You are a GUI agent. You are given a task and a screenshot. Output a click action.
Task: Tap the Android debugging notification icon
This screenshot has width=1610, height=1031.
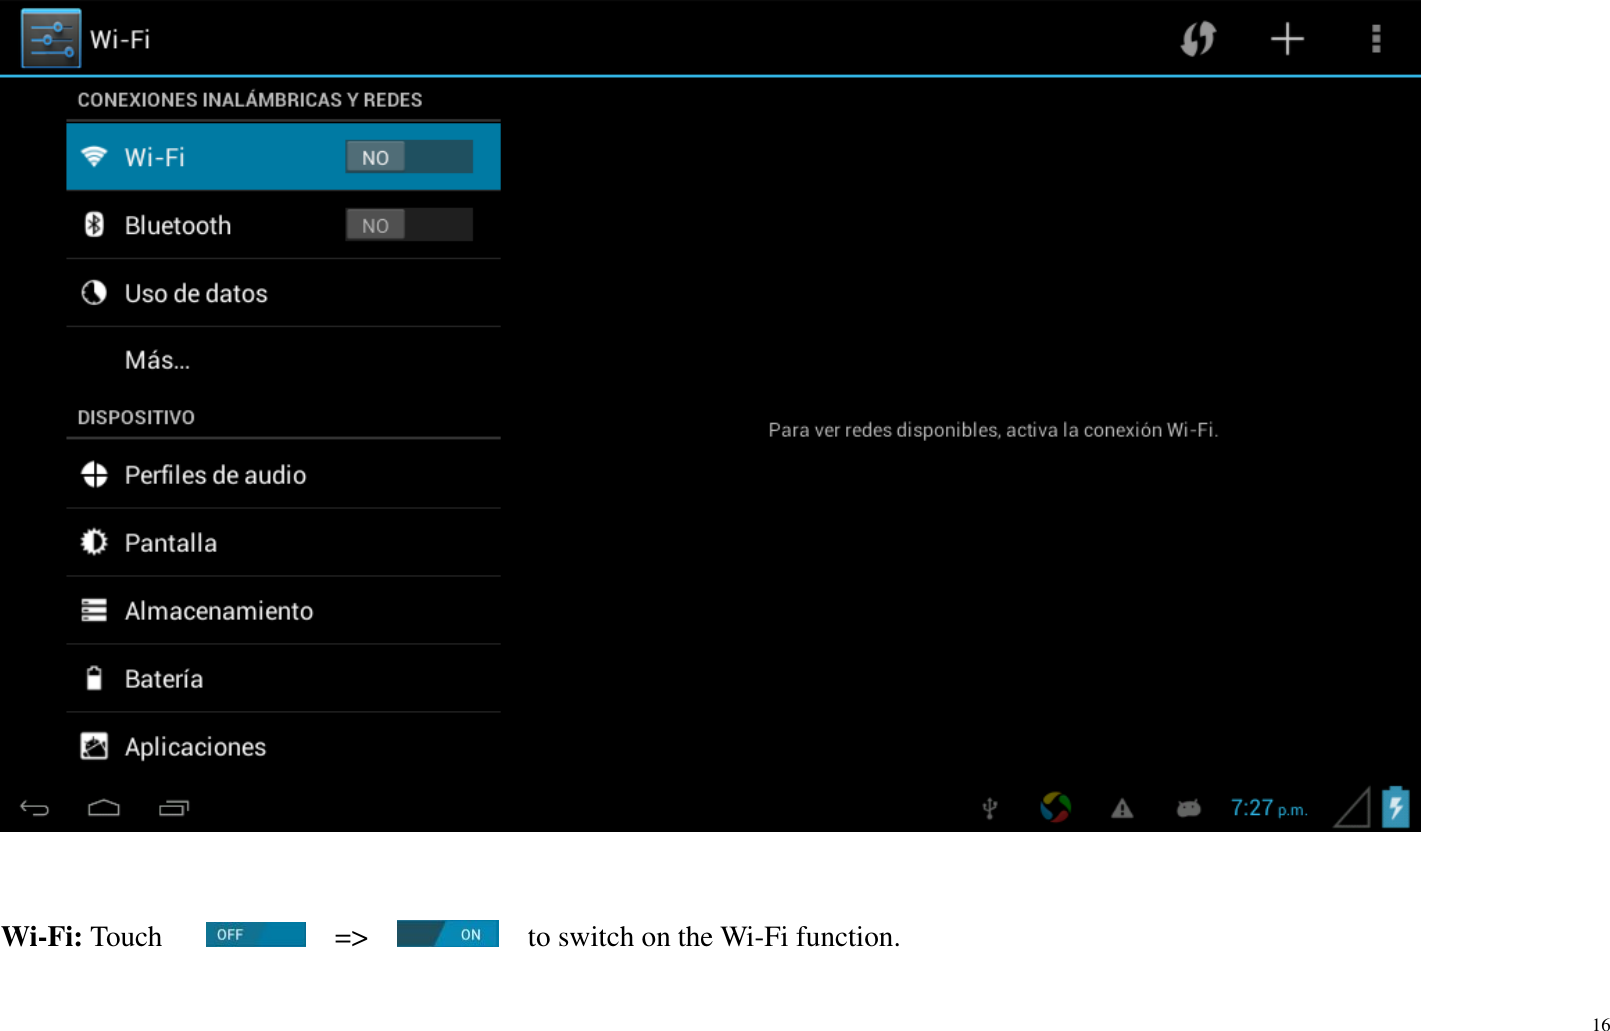click(1188, 808)
